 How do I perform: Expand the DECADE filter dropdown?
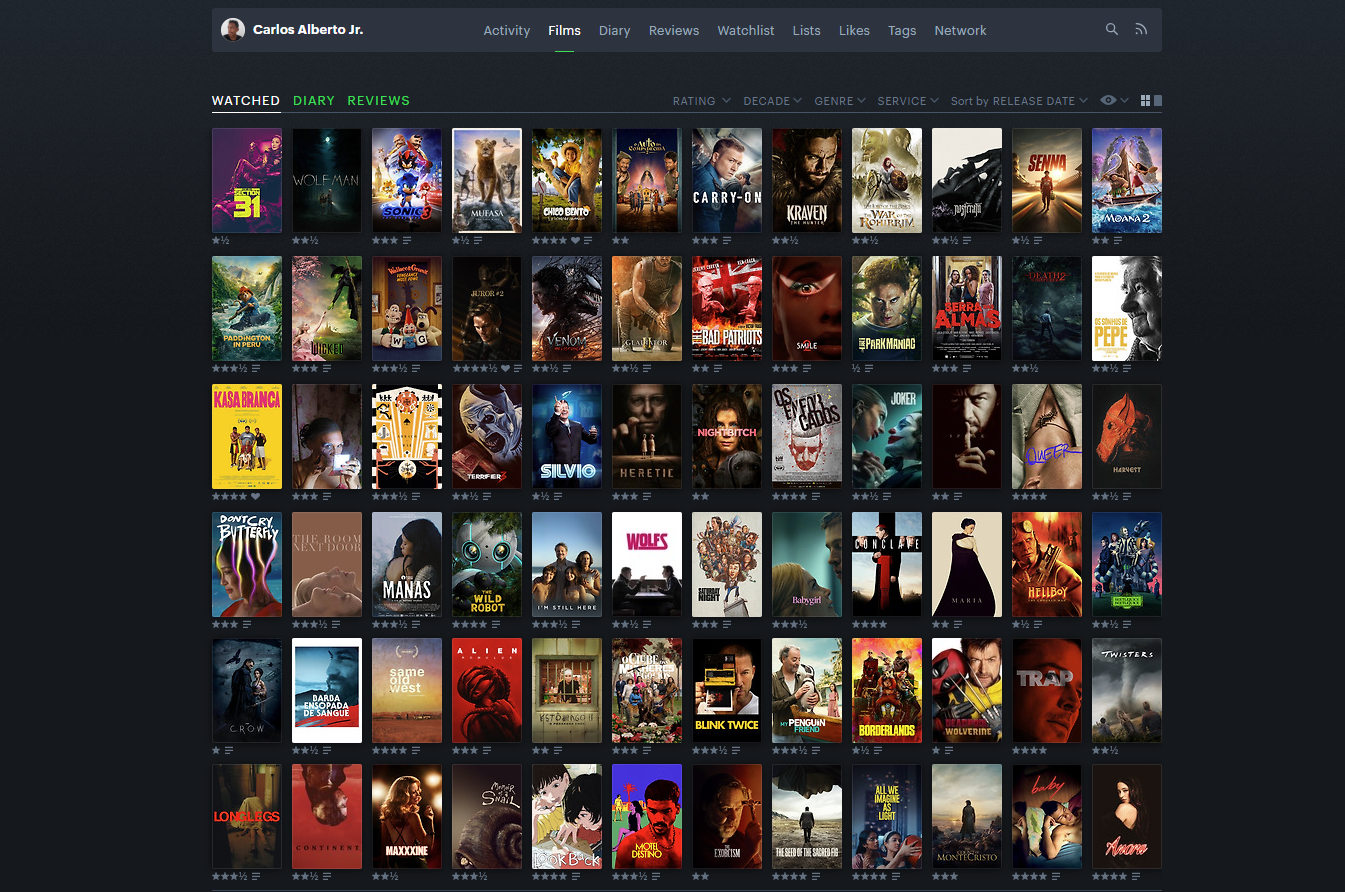pyautogui.click(x=773, y=101)
